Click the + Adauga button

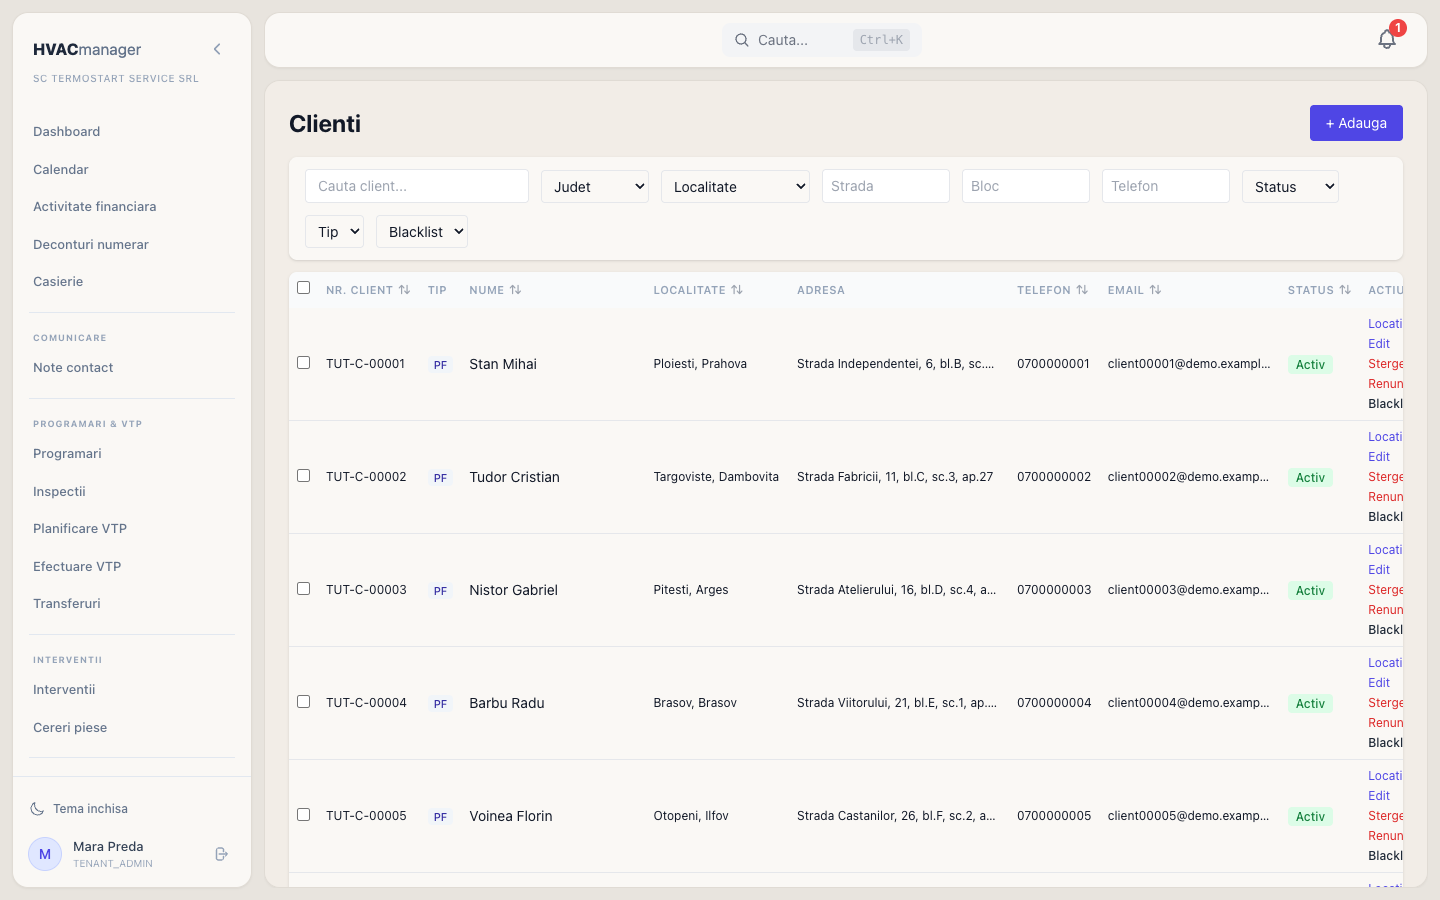point(1356,123)
